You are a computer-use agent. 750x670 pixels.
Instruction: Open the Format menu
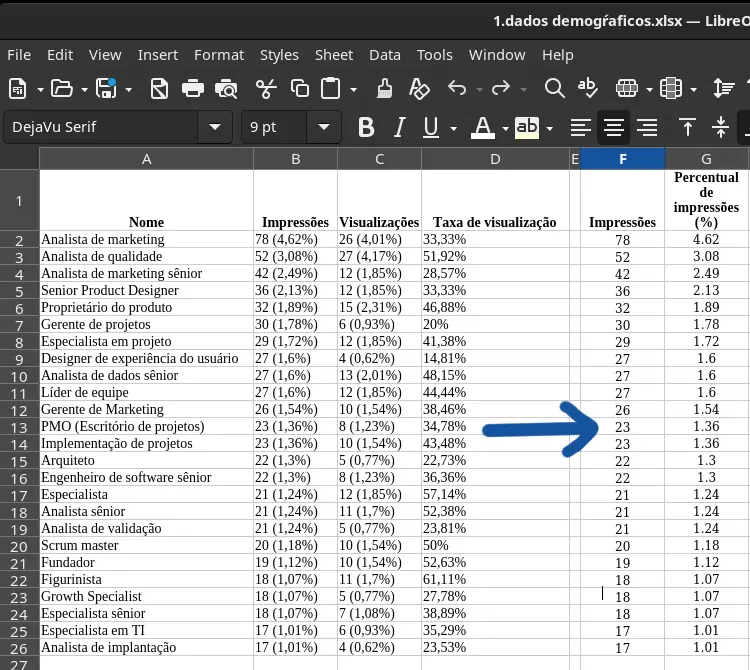(x=219, y=55)
